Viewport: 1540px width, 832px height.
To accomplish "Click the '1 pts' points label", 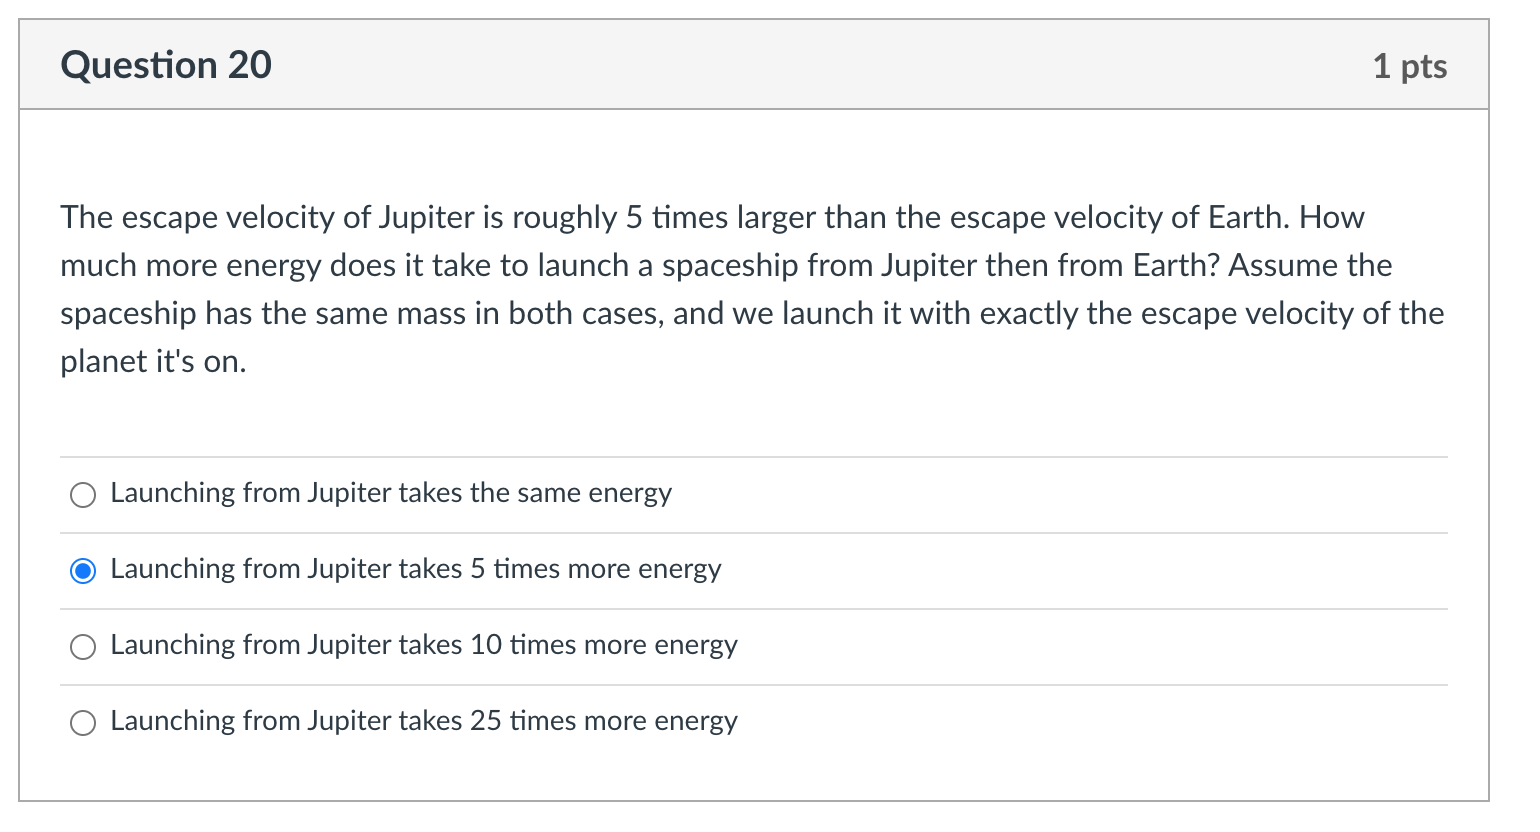I will click(x=1410, y=66).
